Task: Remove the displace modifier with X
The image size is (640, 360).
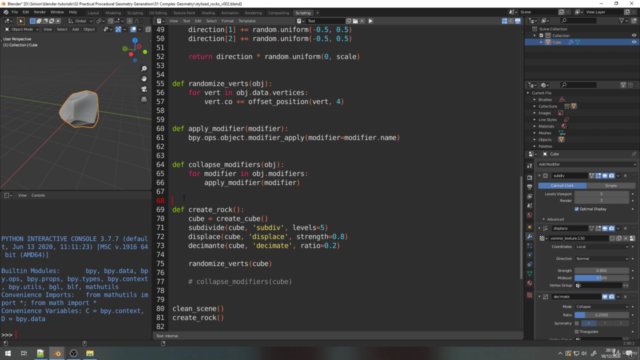Action: coord(625,228)
